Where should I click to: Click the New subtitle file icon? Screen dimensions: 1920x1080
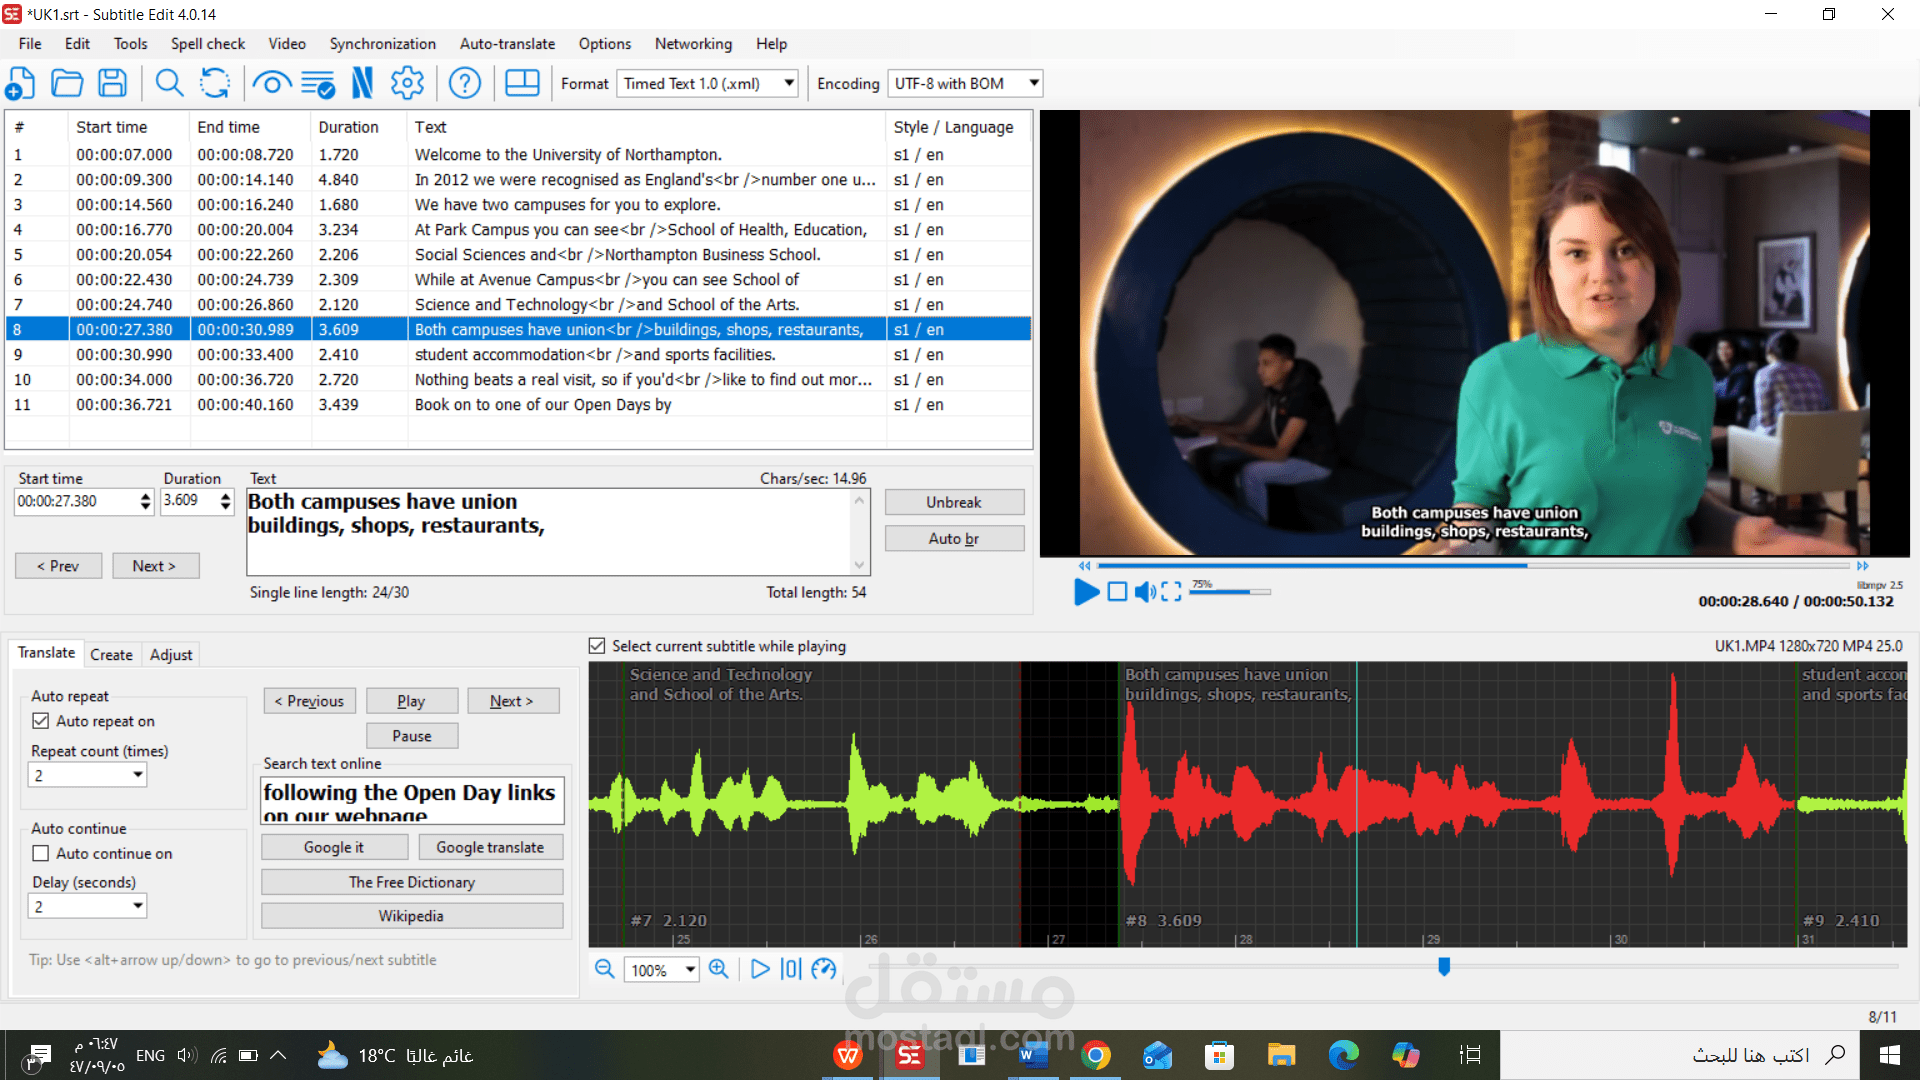click(21, 83)
